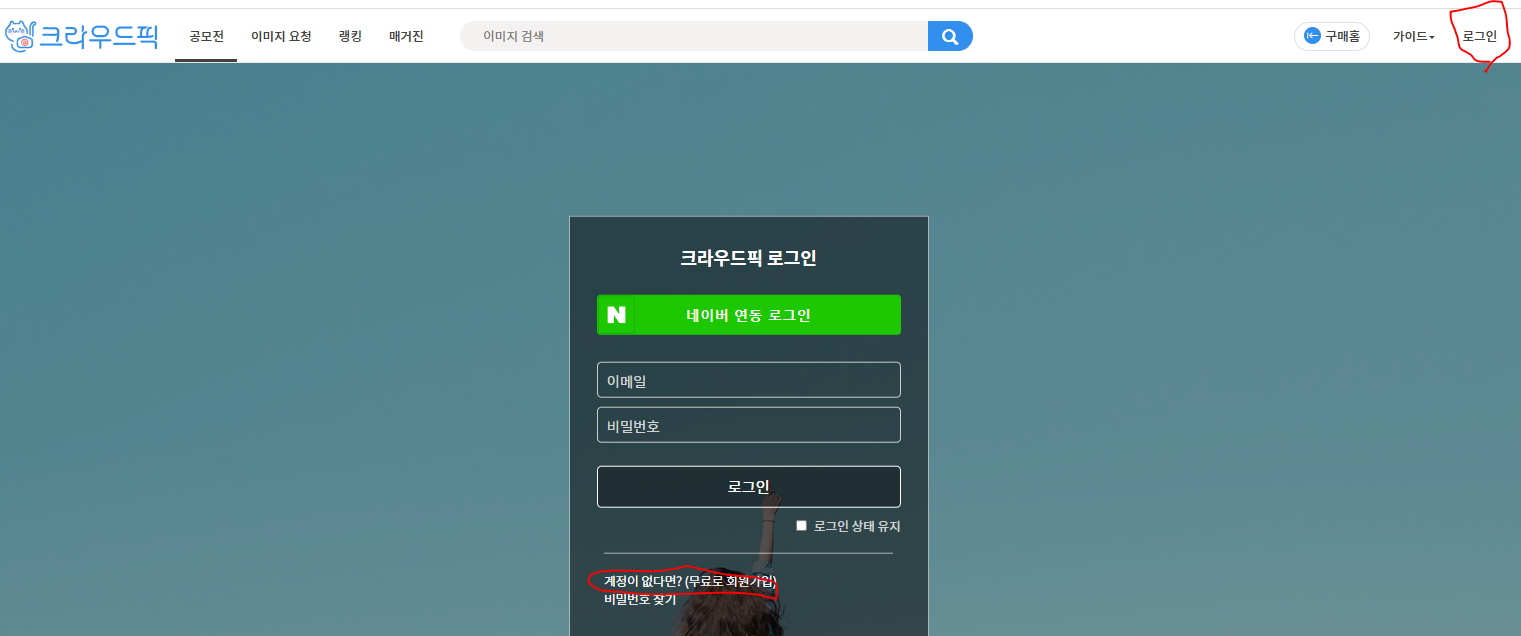Open the 공모전 tab
Viewport: 1521px width, 636px height.
click(206, 37)
